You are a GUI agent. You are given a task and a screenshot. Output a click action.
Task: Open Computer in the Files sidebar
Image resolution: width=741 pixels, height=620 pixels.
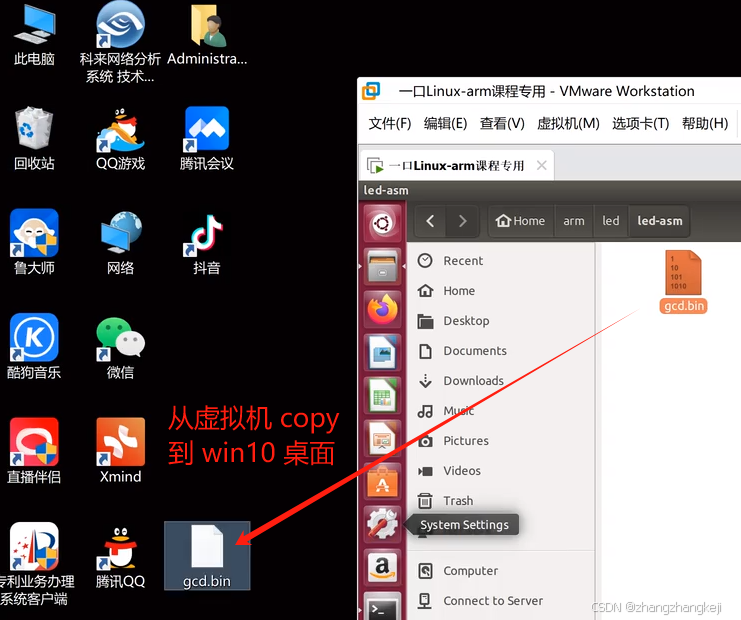tap(500, 571)
